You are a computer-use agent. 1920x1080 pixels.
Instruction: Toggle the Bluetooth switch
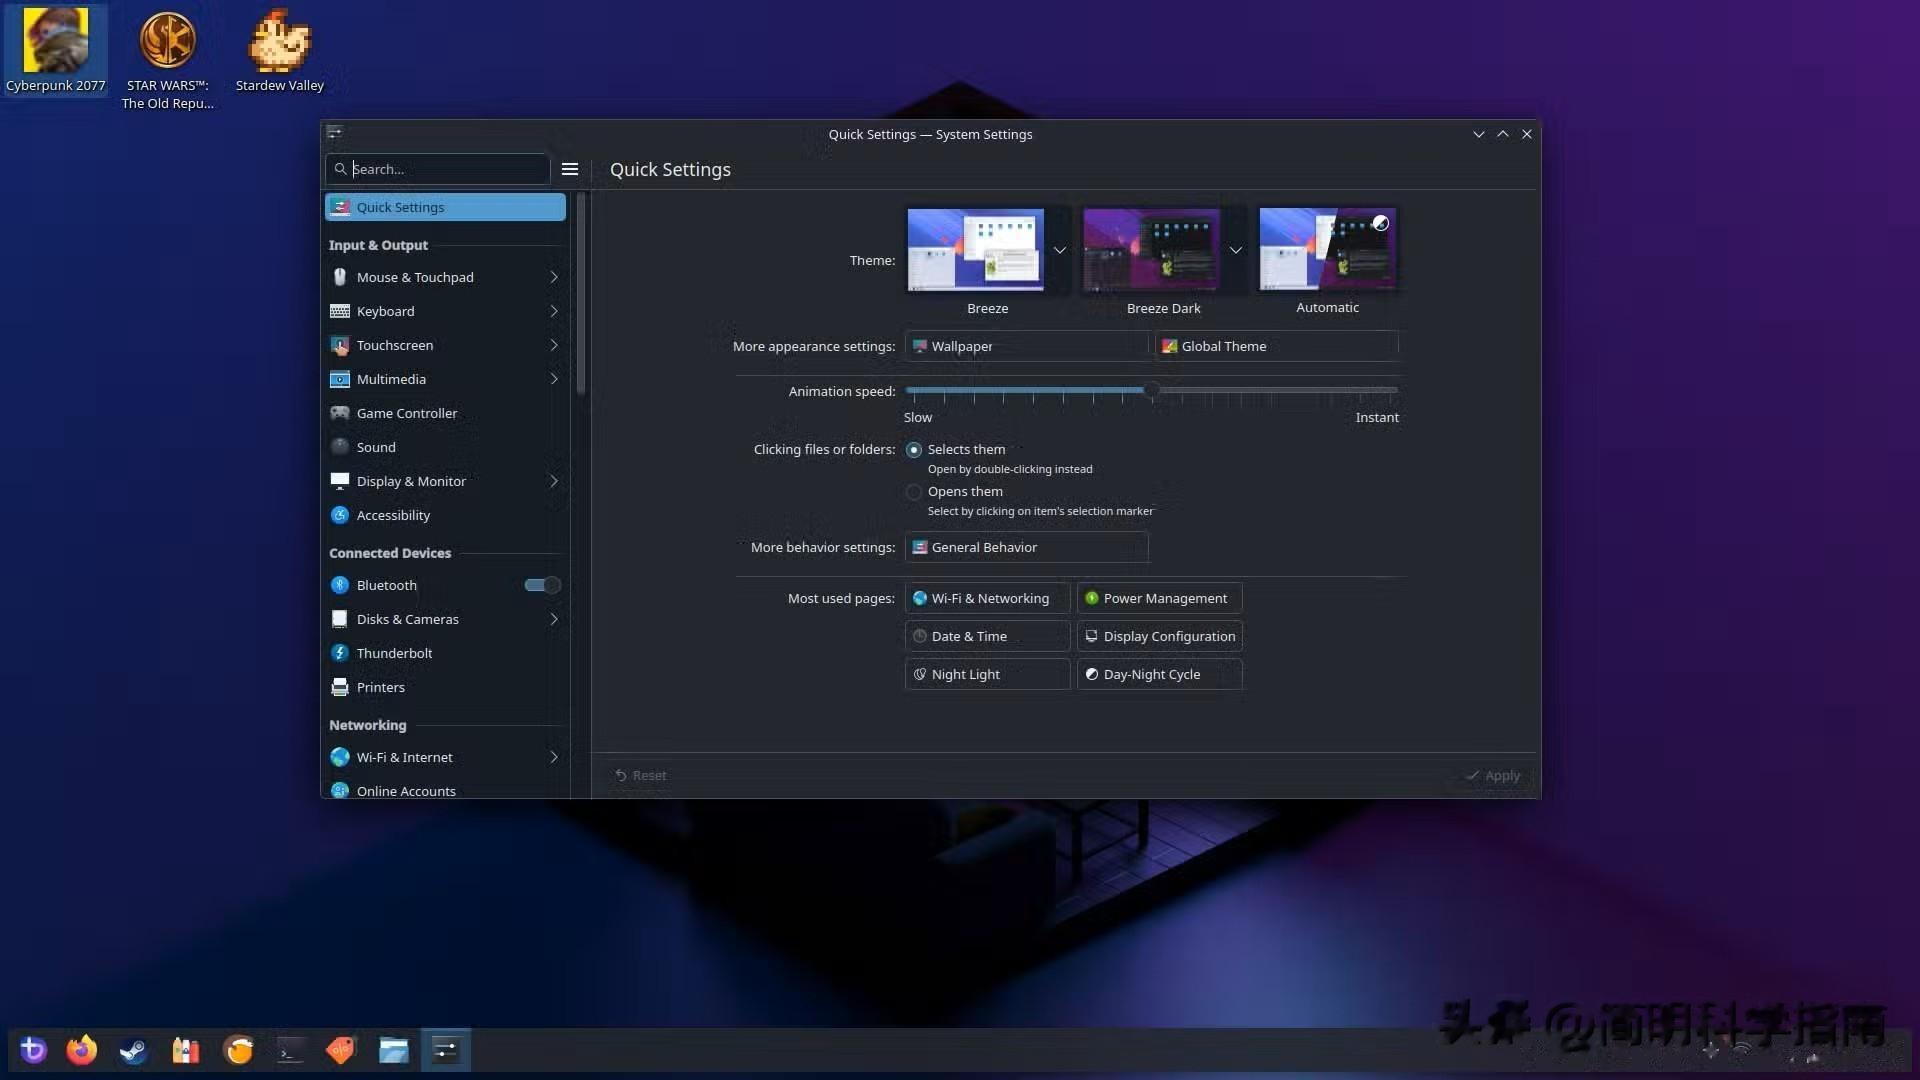click(x=542, y=585)
